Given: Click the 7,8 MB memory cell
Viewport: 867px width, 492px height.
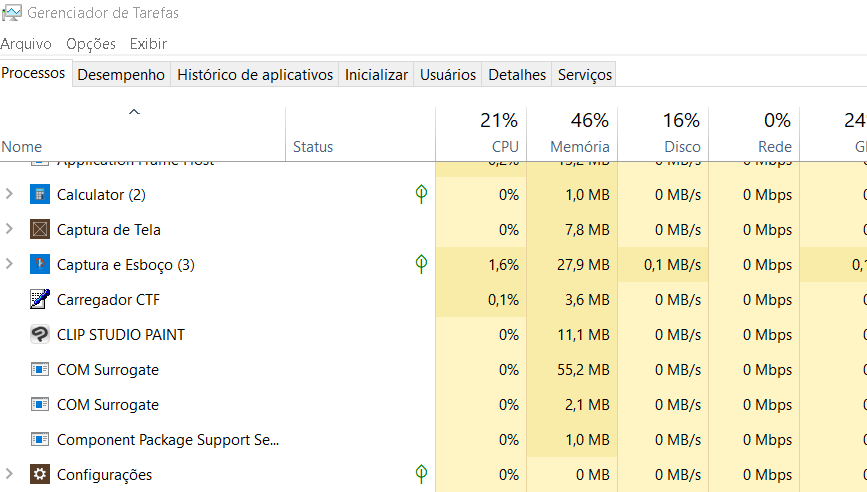Looking at the screenshot, I should click(x=572, y=229).
